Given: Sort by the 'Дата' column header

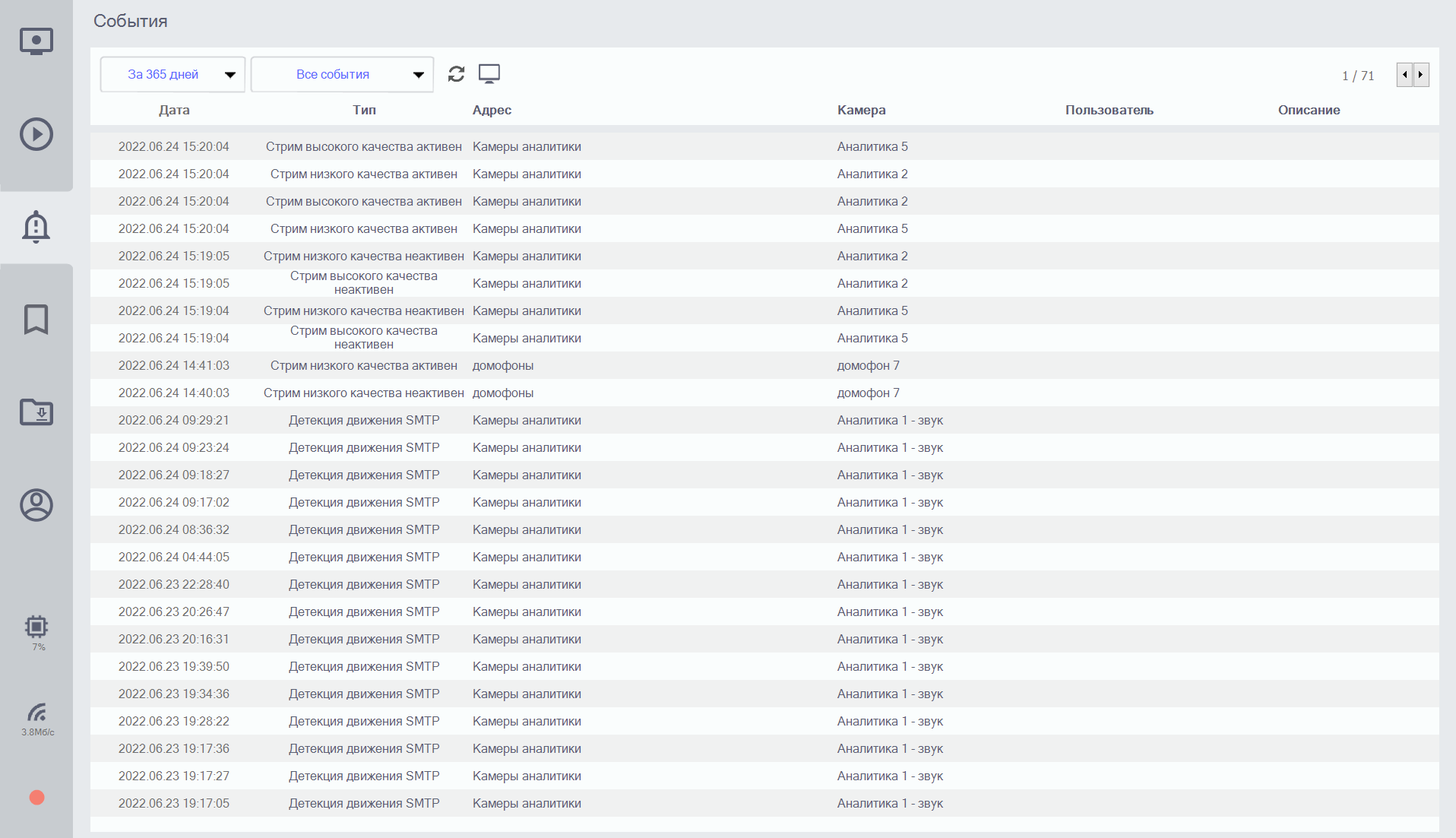Looking at the screenshot, I should click(x=174, y=110).
